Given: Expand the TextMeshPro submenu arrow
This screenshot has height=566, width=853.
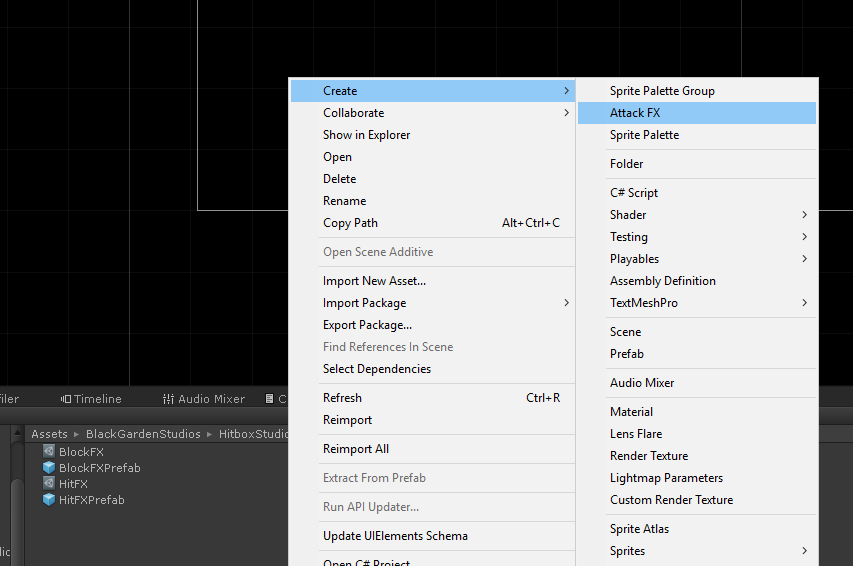Looking at the screenshot, I should (x=805, y=303).
